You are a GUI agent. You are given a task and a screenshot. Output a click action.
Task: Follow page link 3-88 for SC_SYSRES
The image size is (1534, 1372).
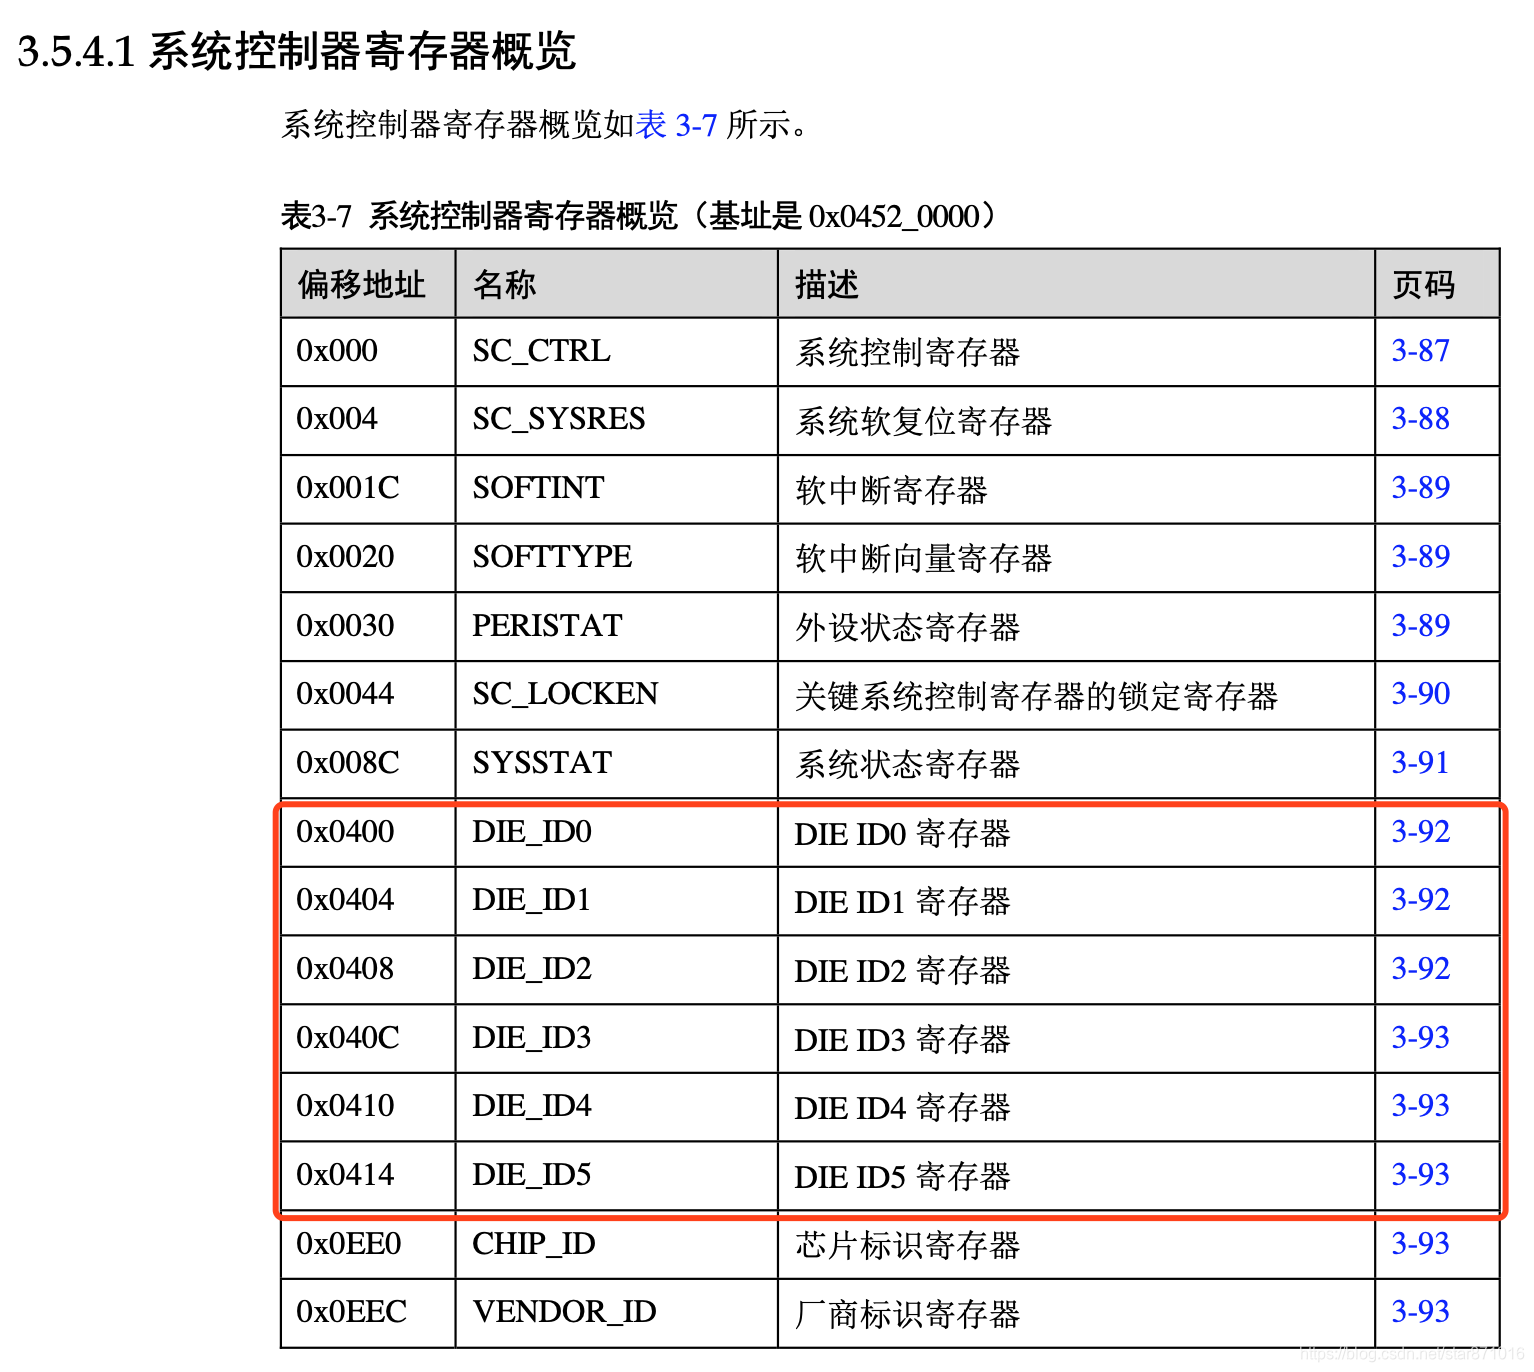(1420, 419)
